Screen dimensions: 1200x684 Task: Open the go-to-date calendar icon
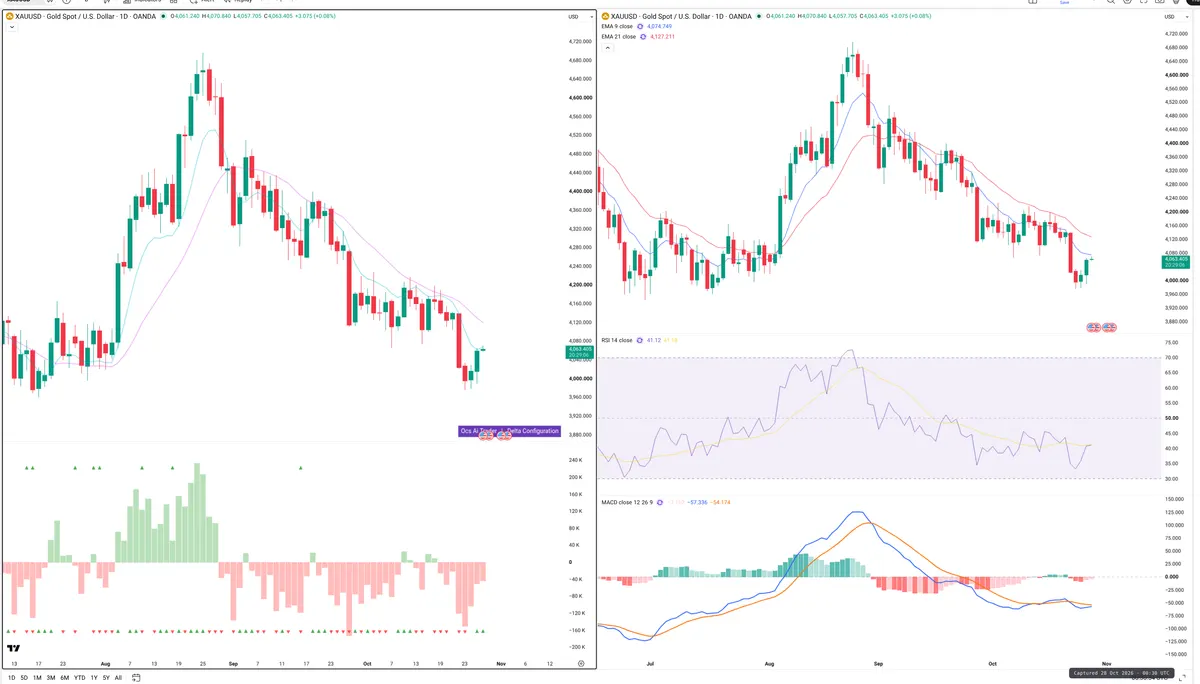click(136, 678)
